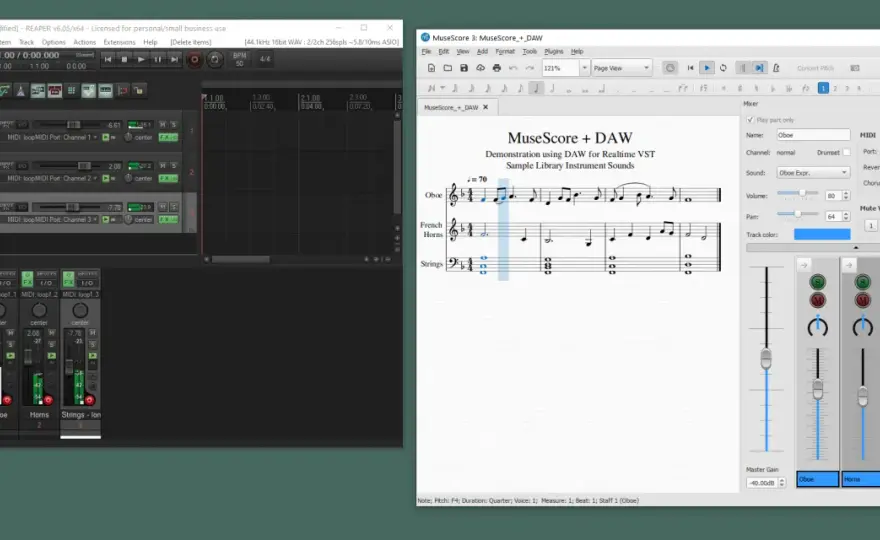Click REAPER track 1 volume fader
Screen dimensions: 880x540
coord(74,125)
